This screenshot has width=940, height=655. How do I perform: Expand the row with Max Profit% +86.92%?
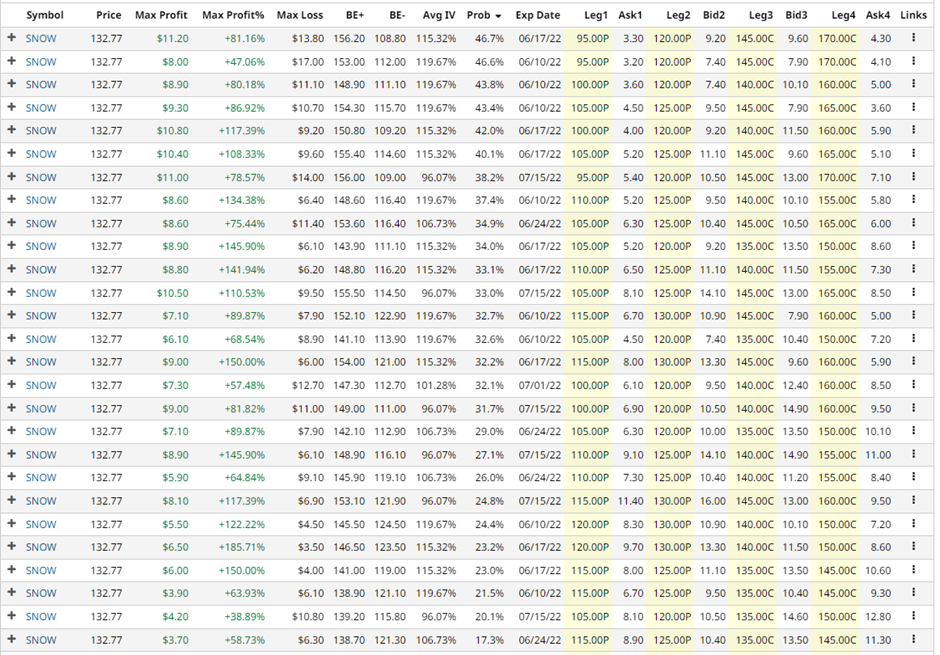pos(11,107)
